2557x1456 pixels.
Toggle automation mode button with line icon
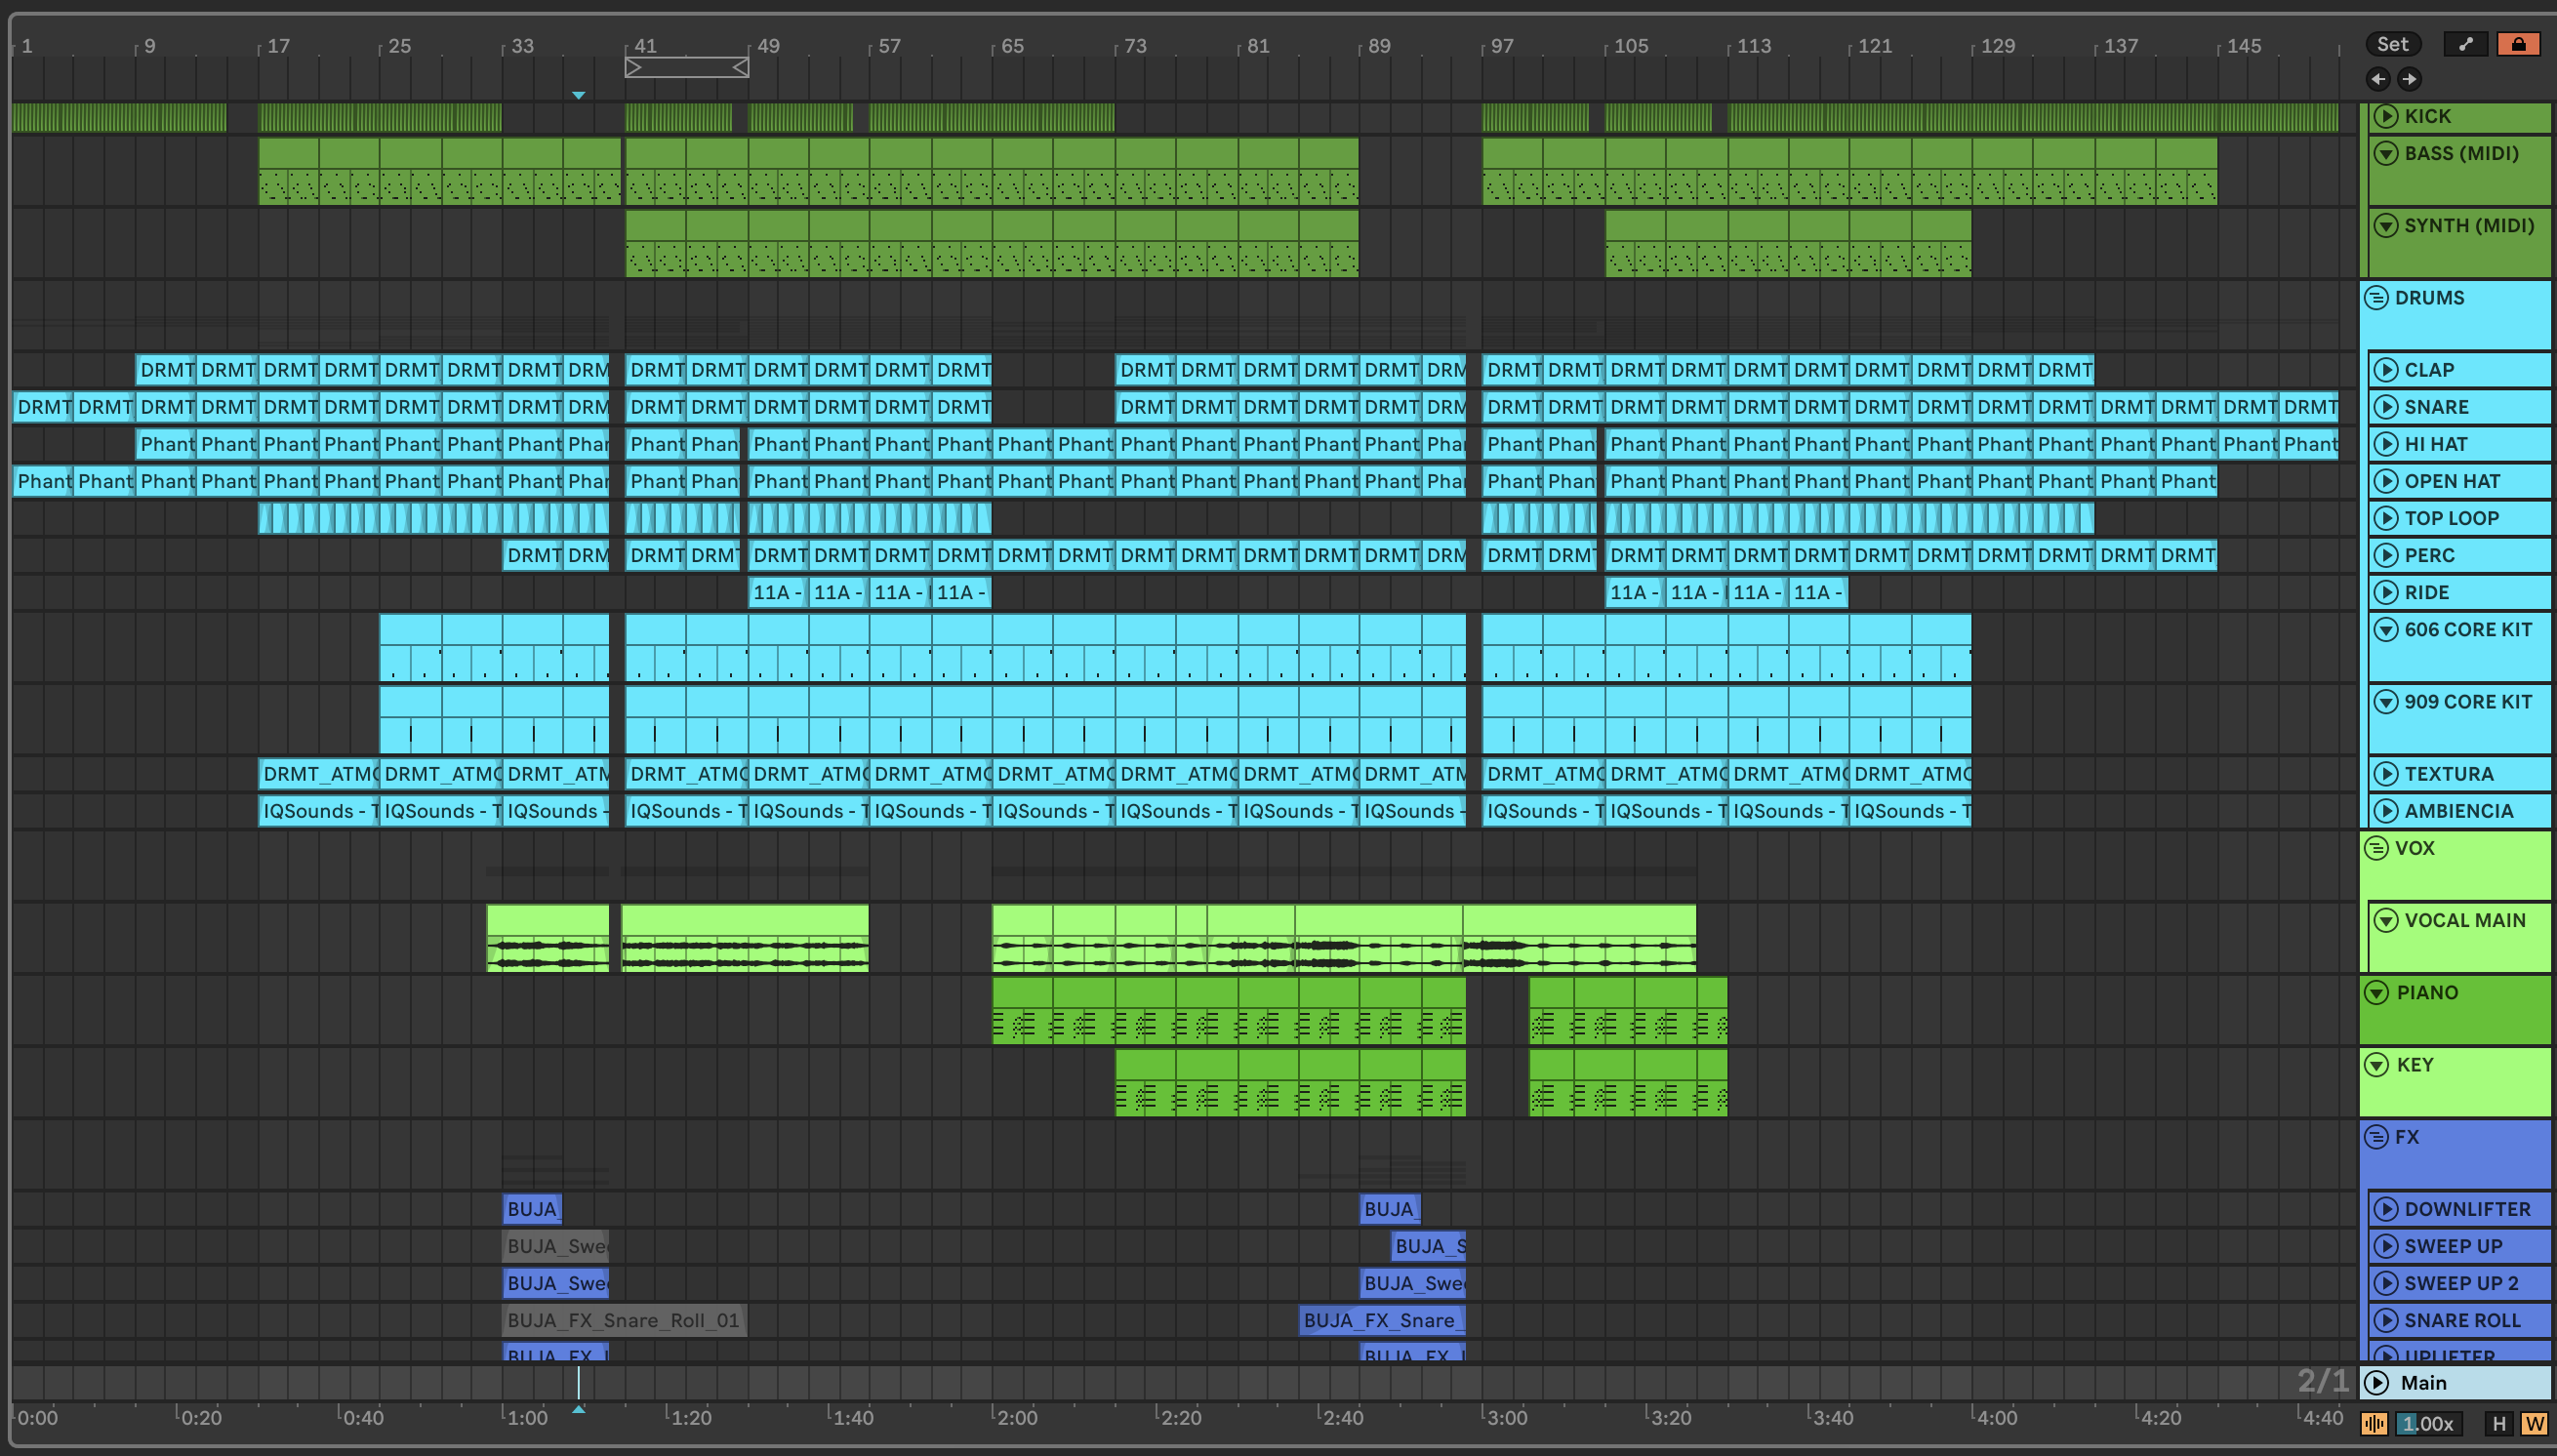pyautogui.click(x=2465, y=44)
